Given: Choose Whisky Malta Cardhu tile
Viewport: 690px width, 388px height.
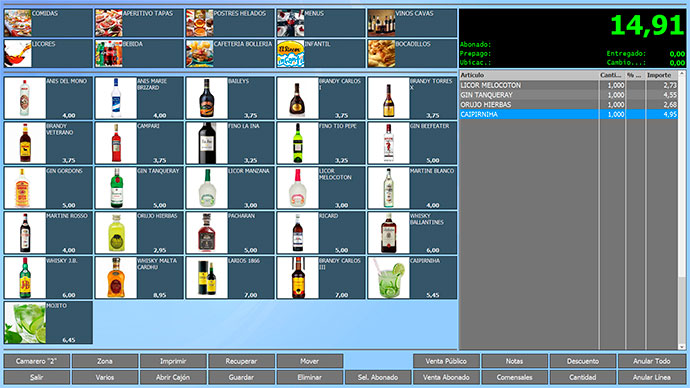Looking at the screenshot, I should pos(139,278).
